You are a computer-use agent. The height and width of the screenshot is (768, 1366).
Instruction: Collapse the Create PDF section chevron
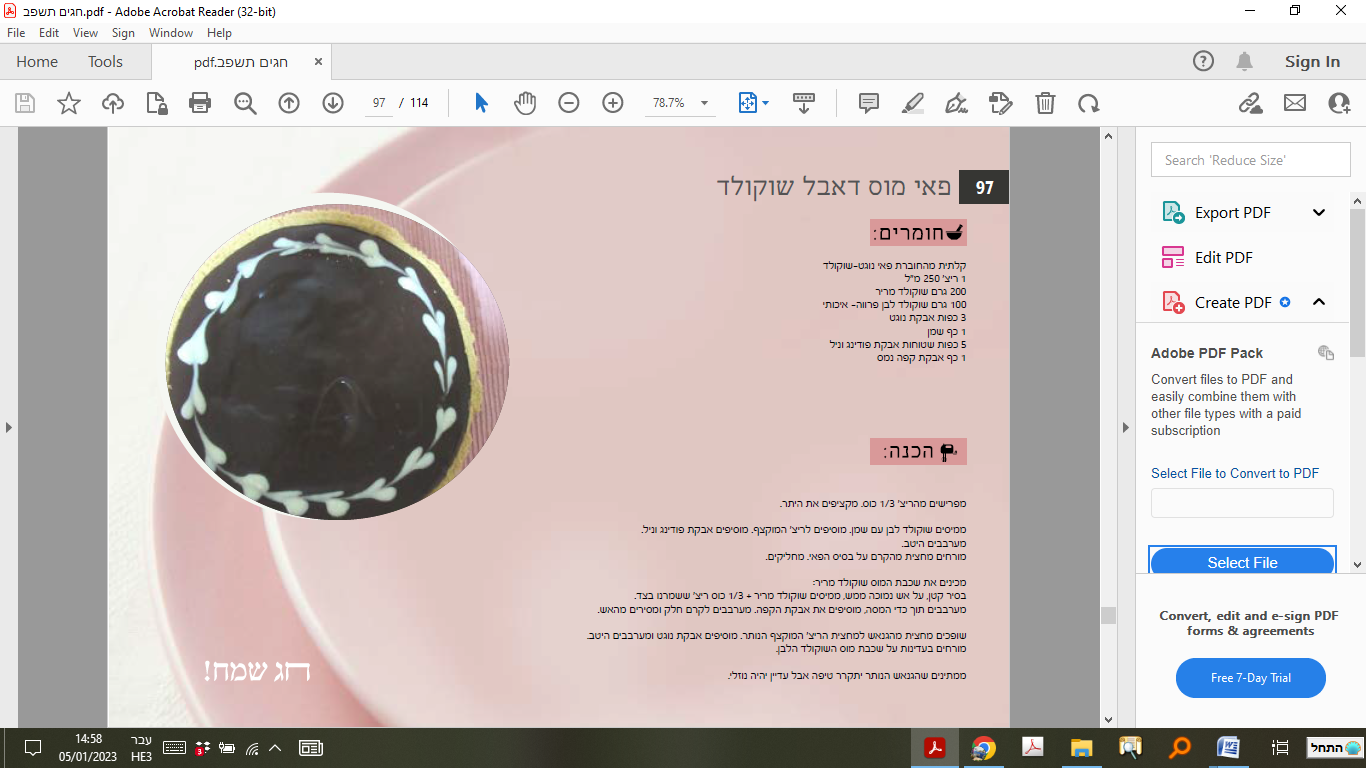[x=1319, y=302]
